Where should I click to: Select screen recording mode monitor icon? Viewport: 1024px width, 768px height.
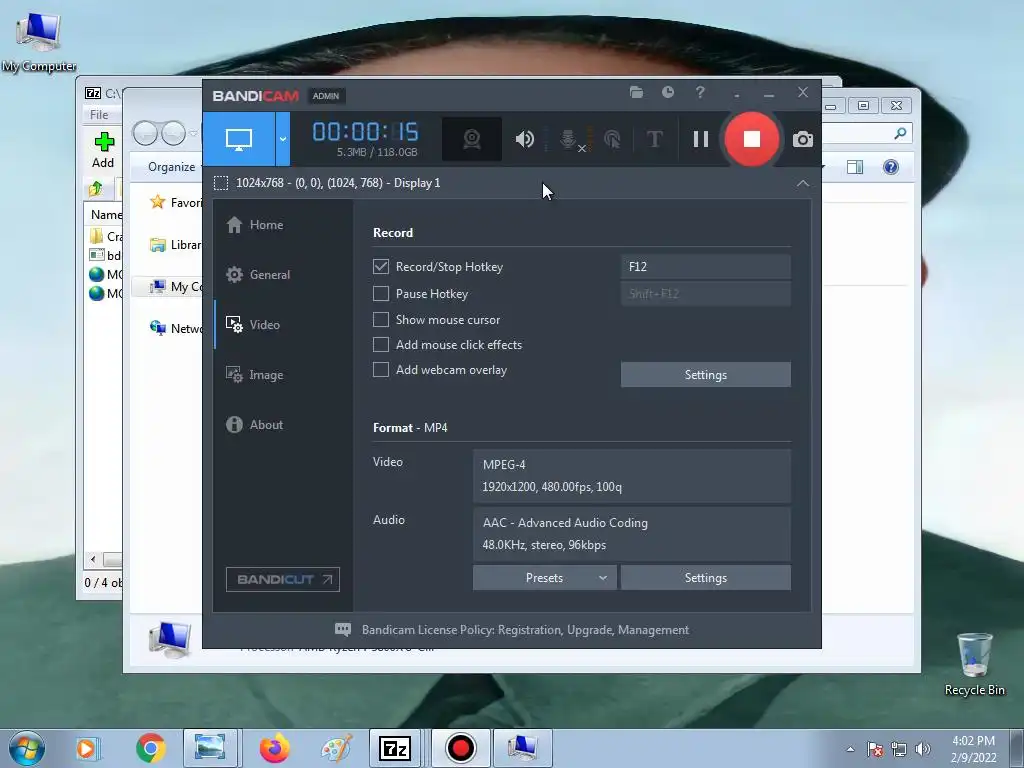click(x=238, y=138)
